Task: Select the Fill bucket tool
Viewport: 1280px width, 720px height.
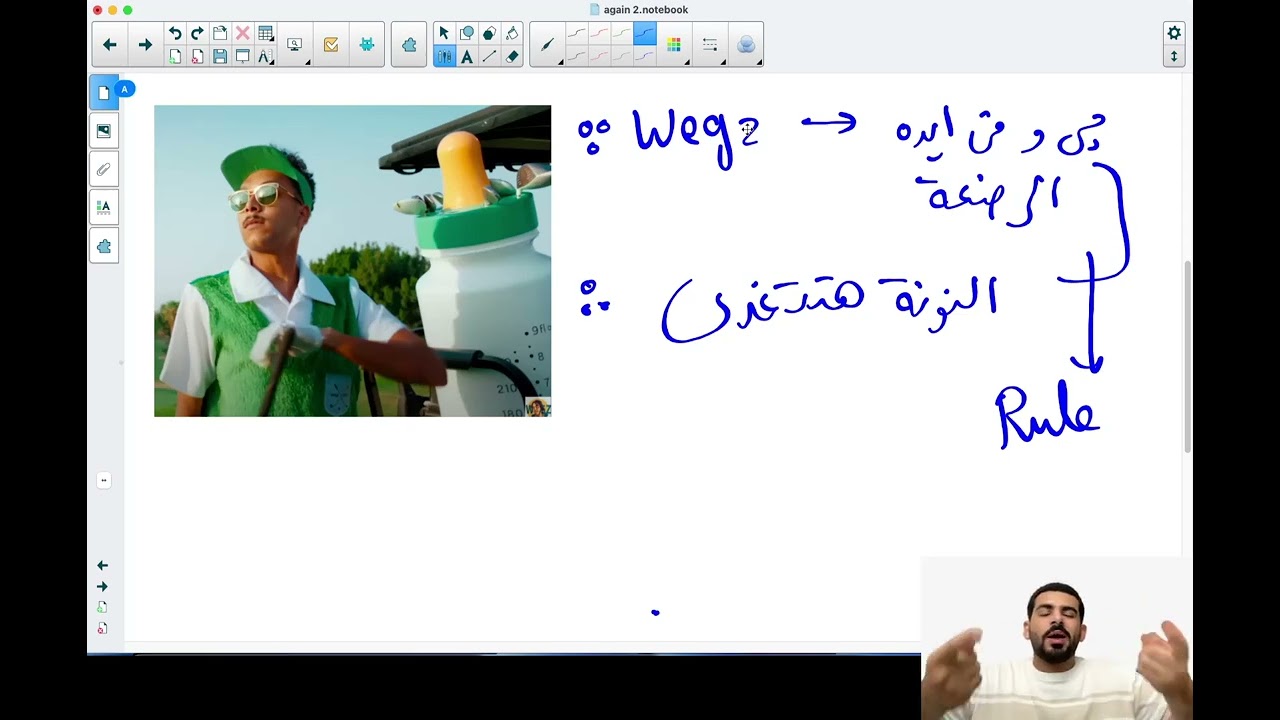Action: (512, 33)
